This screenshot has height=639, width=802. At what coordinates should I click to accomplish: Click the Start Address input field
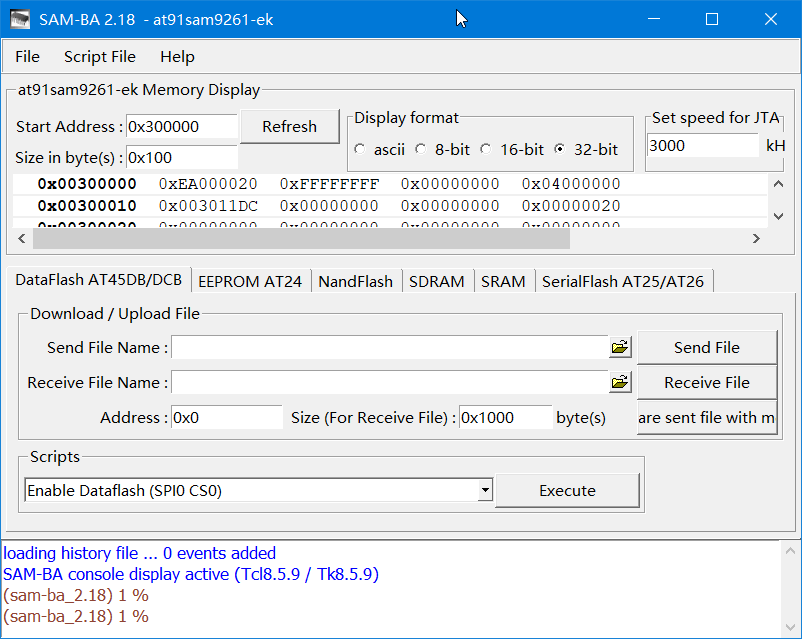coord(182,127)
